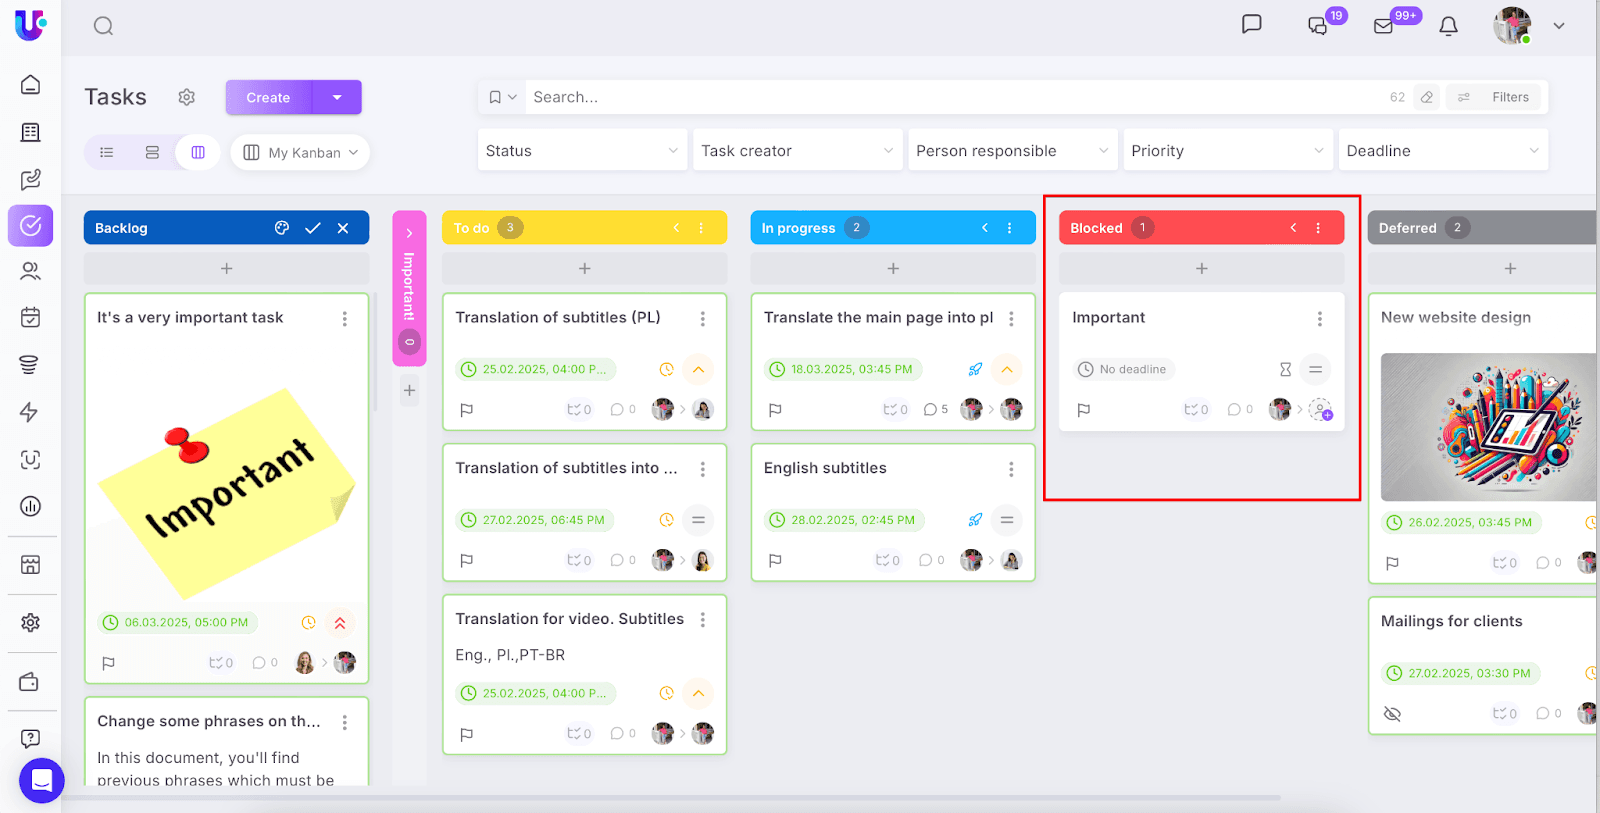The image size is (1600, 813).
Task: Click the New website design thumbnail image
Action: tap(1488, 427)
